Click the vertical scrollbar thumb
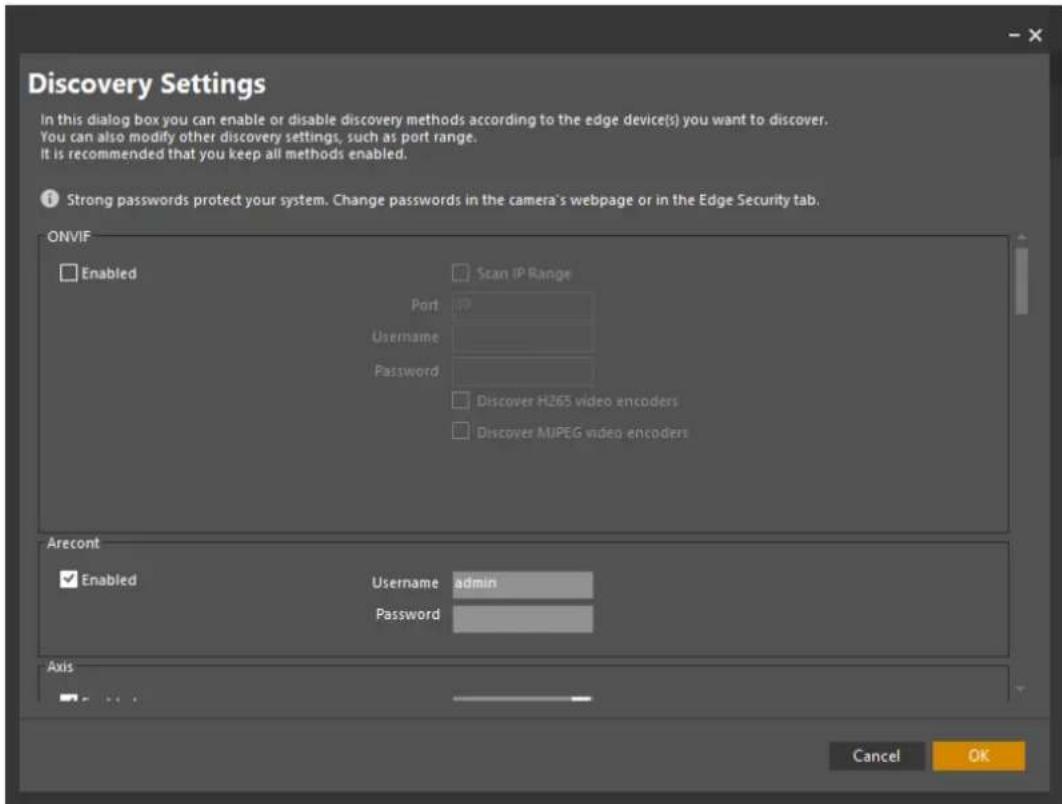This screenshot has width=1062, height=804. click(x=1022, y=281)
